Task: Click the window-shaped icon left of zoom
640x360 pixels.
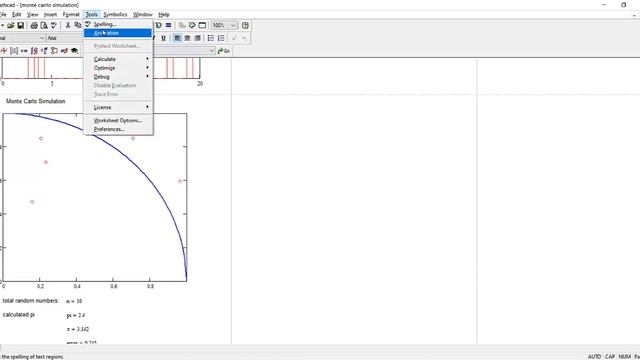Action: coord(202,25)
